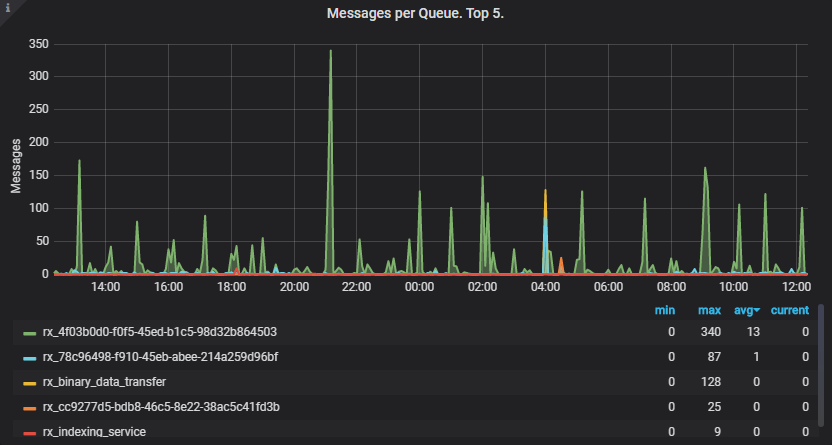Click the panel info icon in top-left corner

point(6,6)
